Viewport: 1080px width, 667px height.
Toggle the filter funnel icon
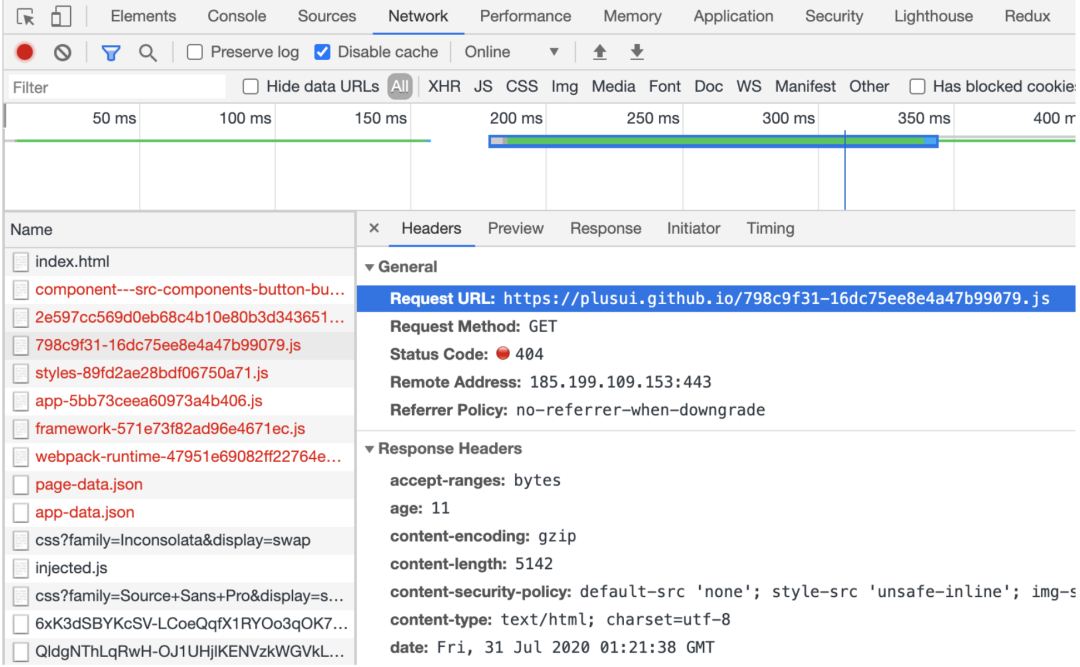[111, 52]
